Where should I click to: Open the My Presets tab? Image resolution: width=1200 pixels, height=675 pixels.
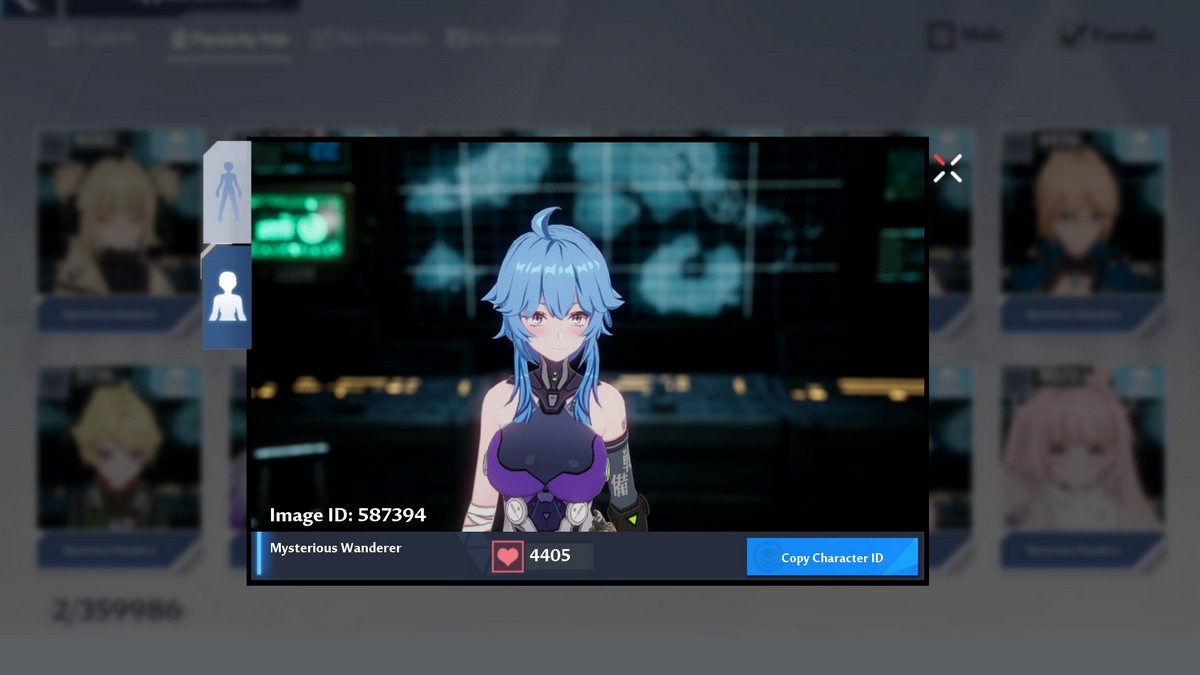click(x=368, y=39)
